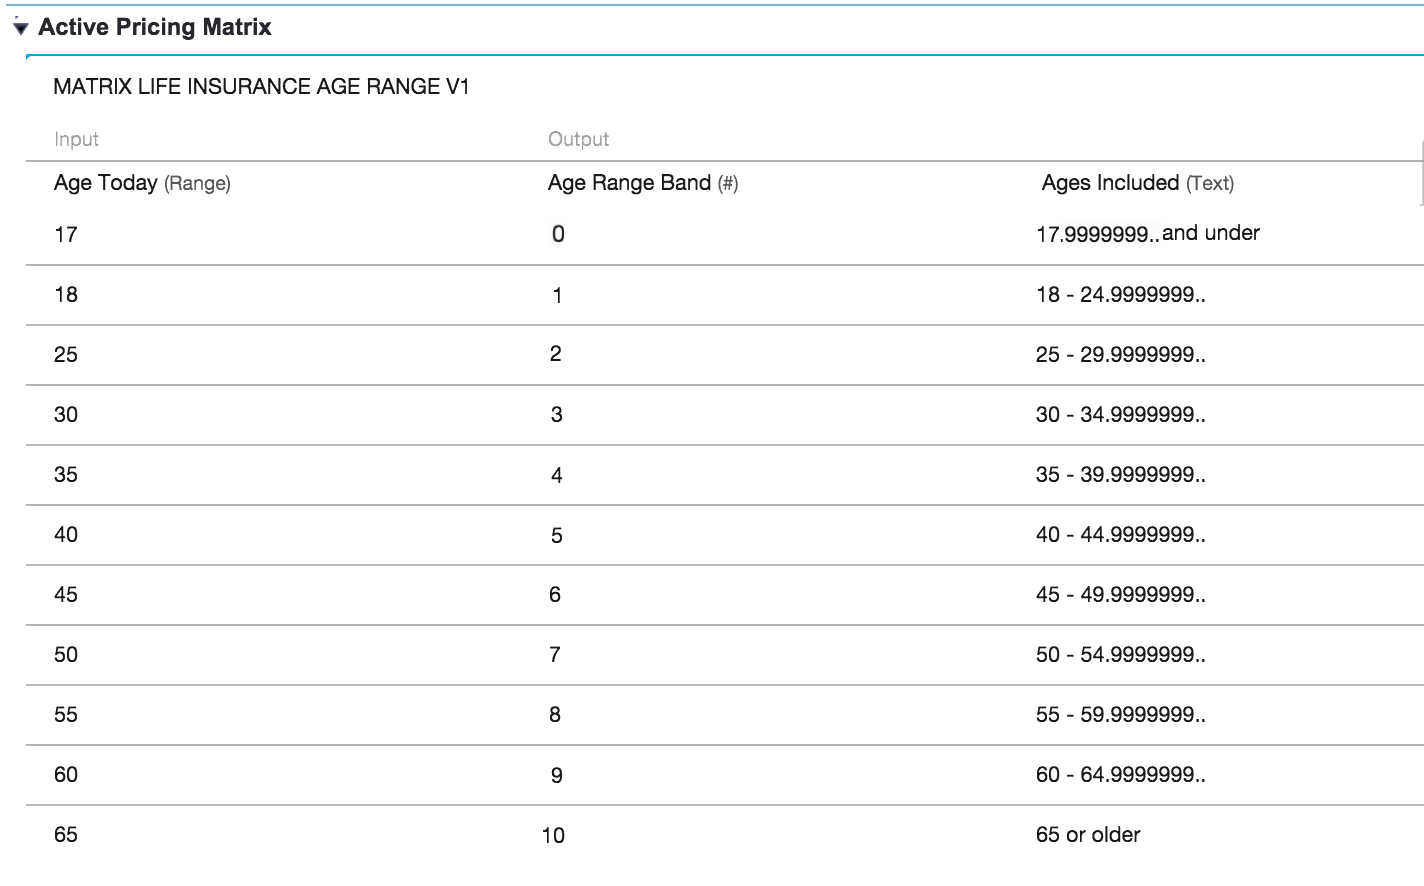Click Age Range Band value 1
Screen dimensions: 1424x886
[557, 295]
